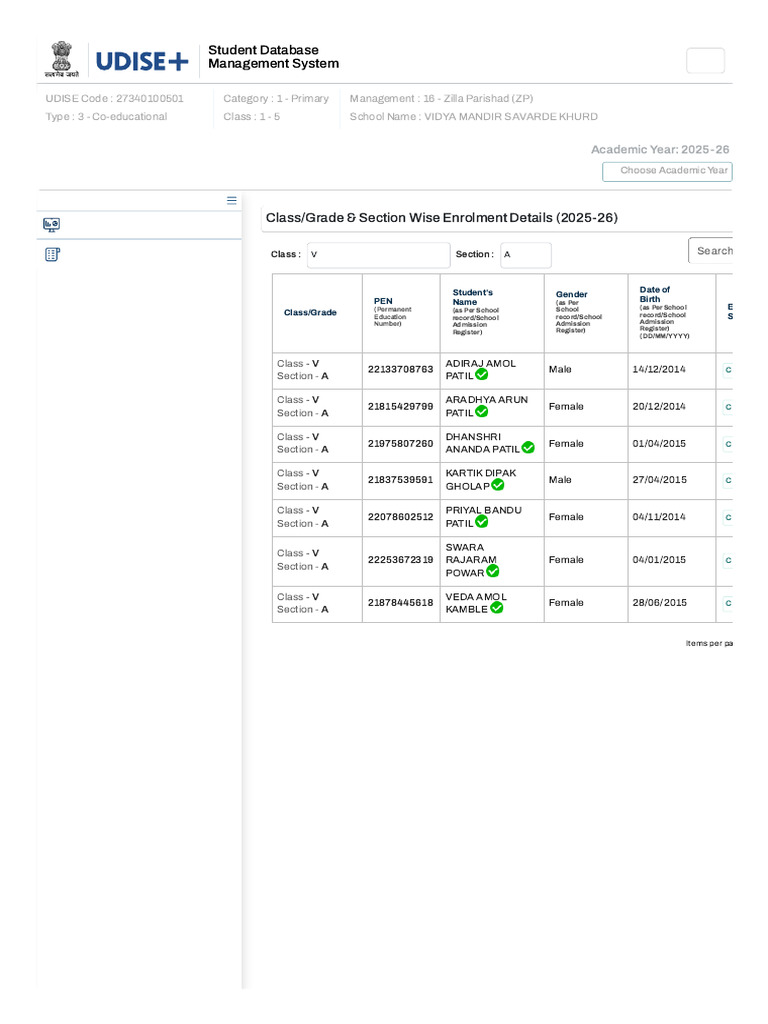
Task: Click the Student's Name column header
Action: pyautogui.click(x=475, y=312)
